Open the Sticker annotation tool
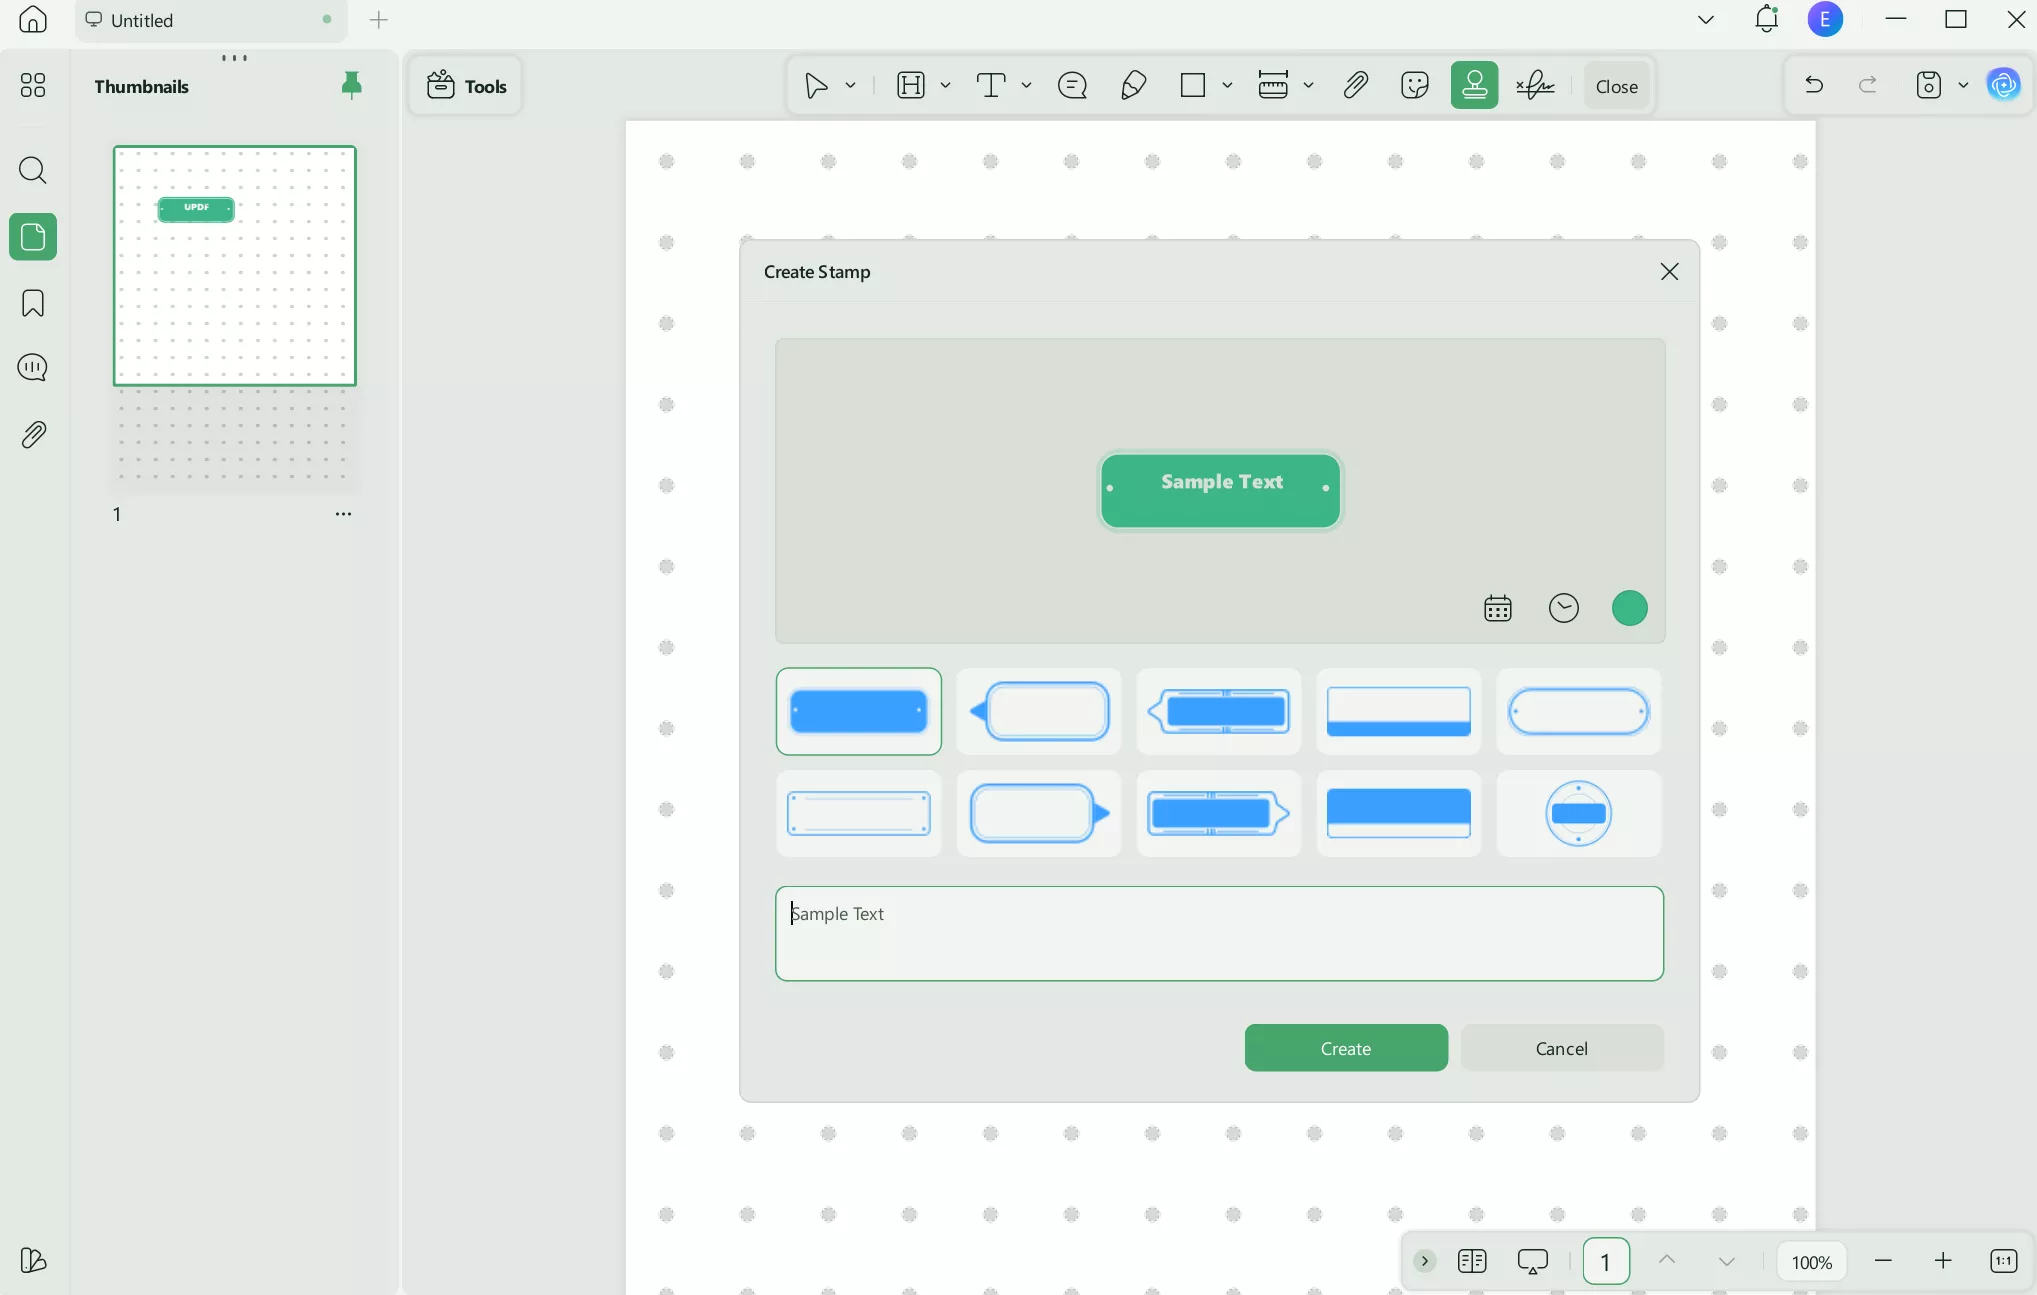Screen dimensions: 2037x1295 click(x=1415, y=85)
